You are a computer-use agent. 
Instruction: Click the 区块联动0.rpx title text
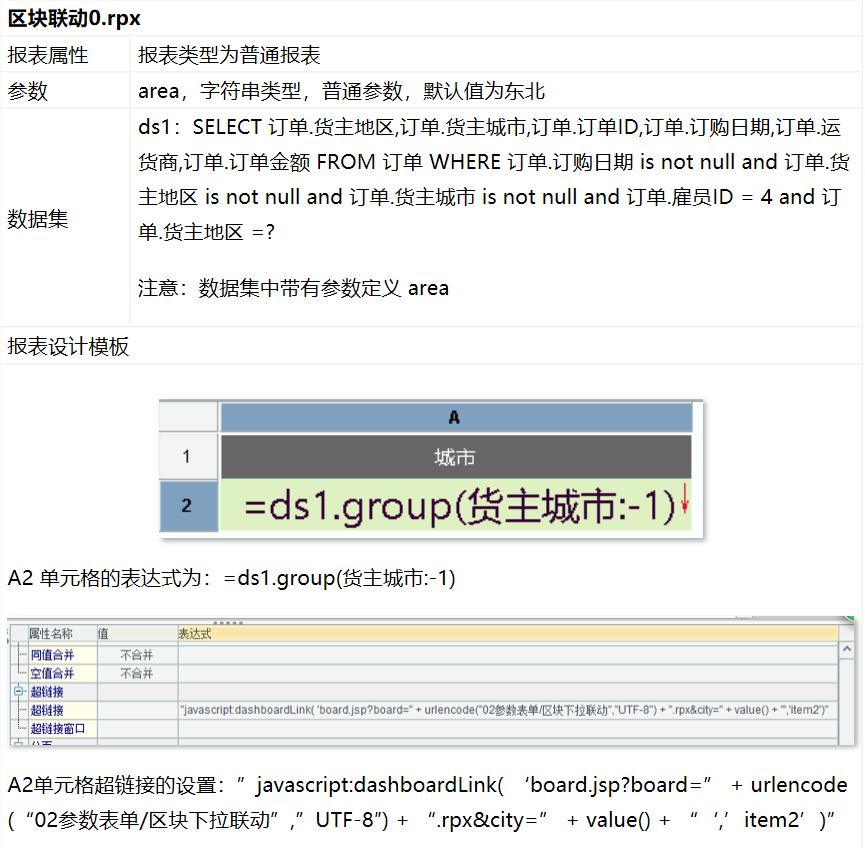point(74,19)
